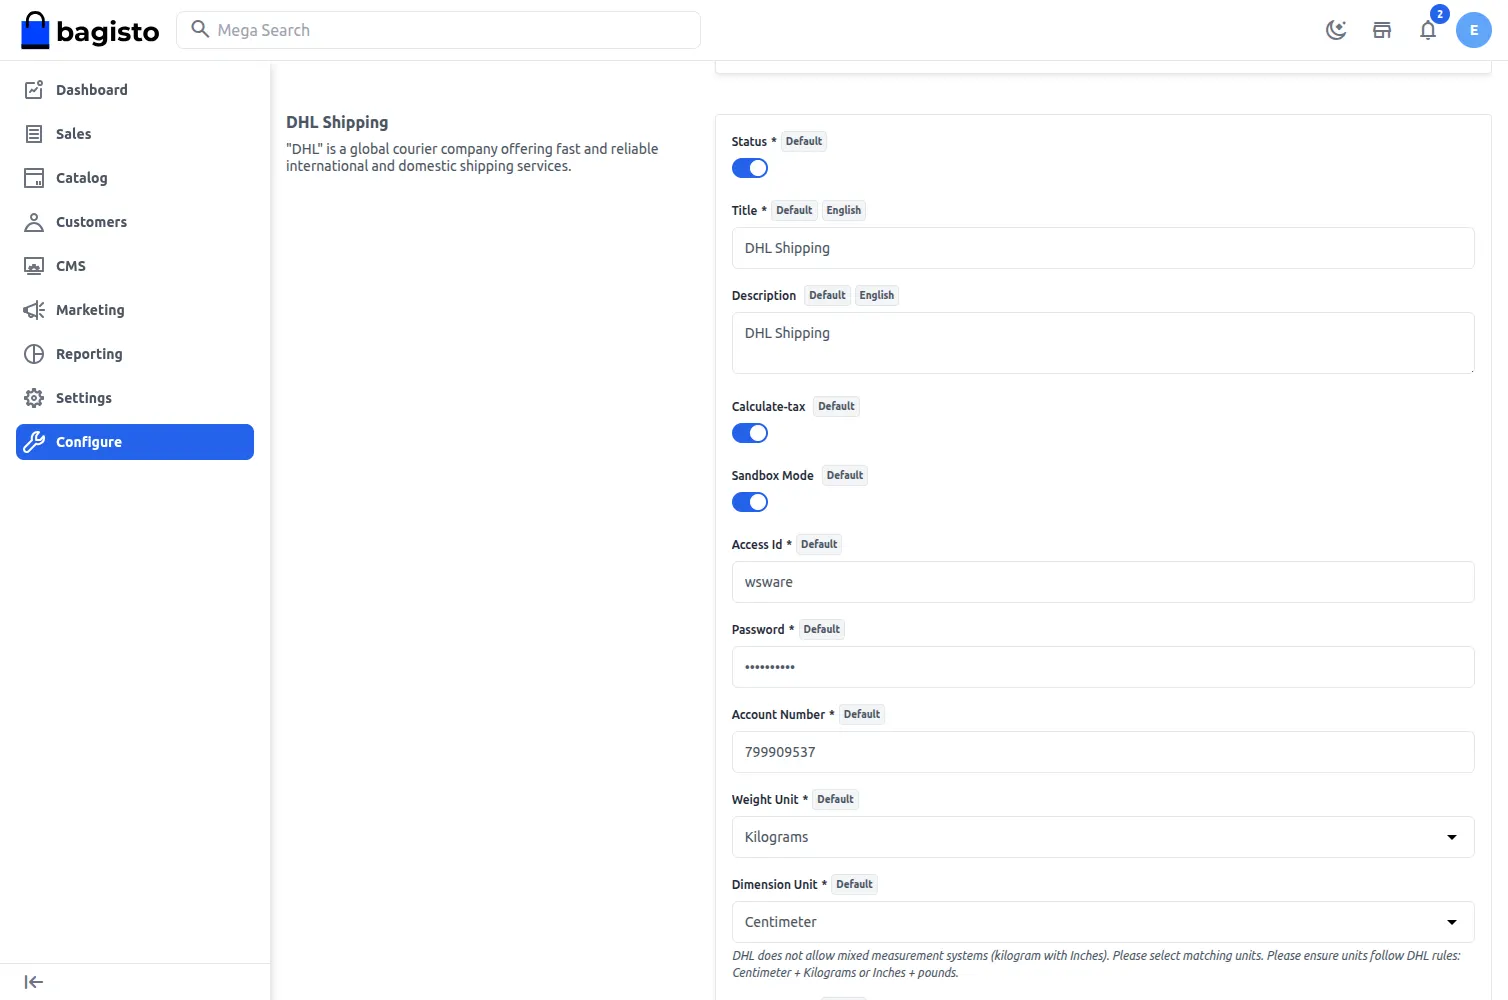Select the Customers icon
The width and height of the screenshot is (1508, 1000).
click(33, 221)
